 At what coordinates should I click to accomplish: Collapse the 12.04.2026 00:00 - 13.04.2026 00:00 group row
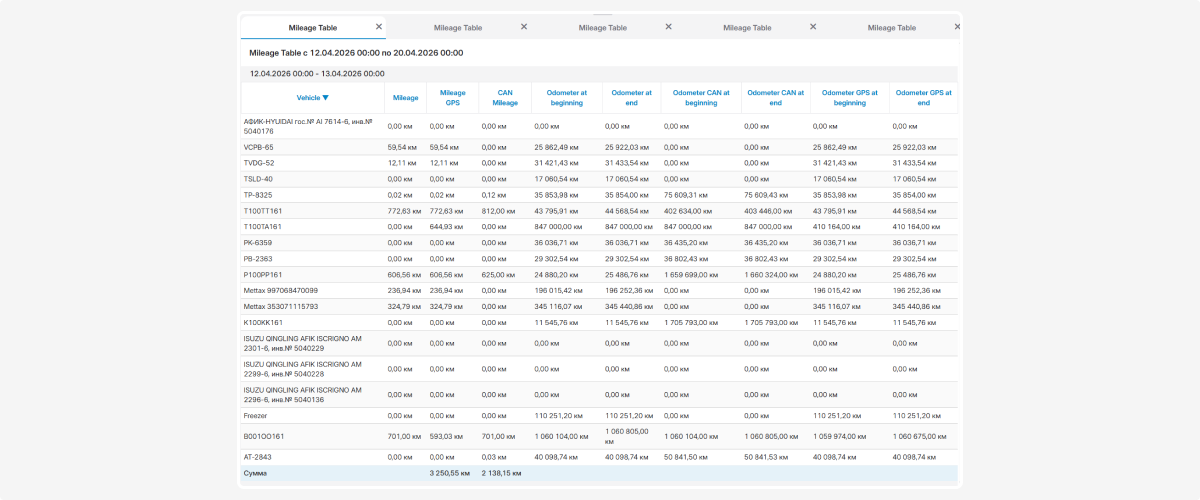point(599,74)
